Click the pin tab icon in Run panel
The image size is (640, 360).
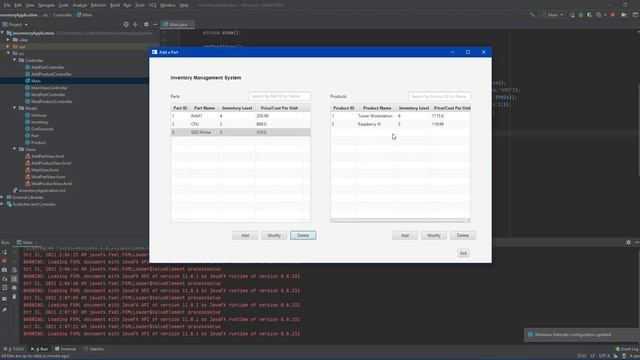pos(4,310)
